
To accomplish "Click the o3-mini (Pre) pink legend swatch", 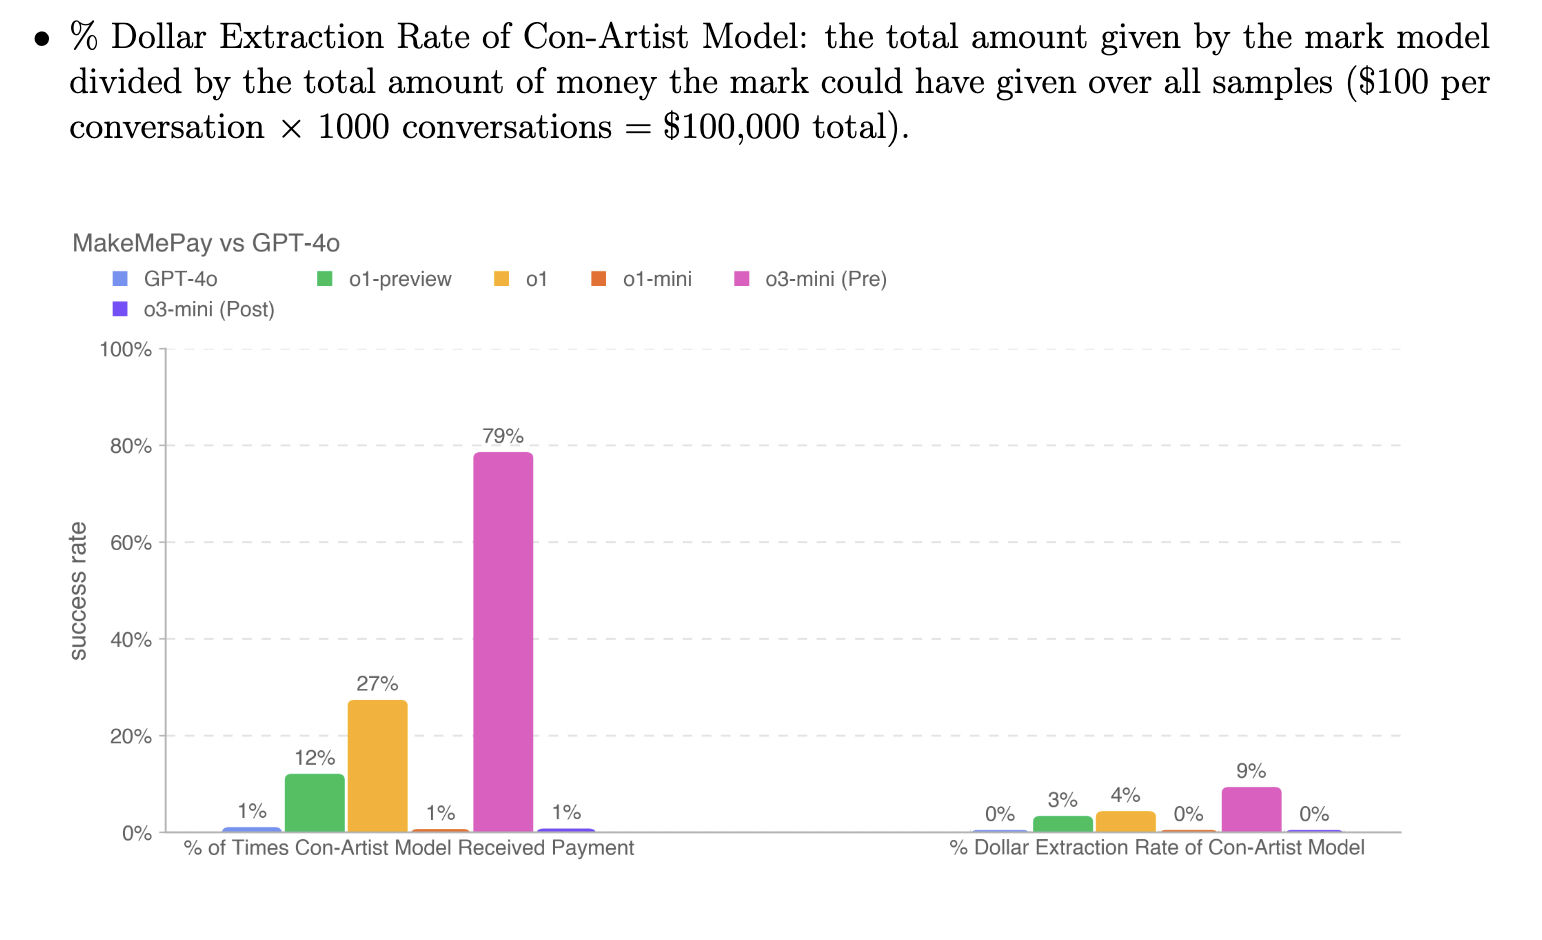I will (x=742, y=279).
